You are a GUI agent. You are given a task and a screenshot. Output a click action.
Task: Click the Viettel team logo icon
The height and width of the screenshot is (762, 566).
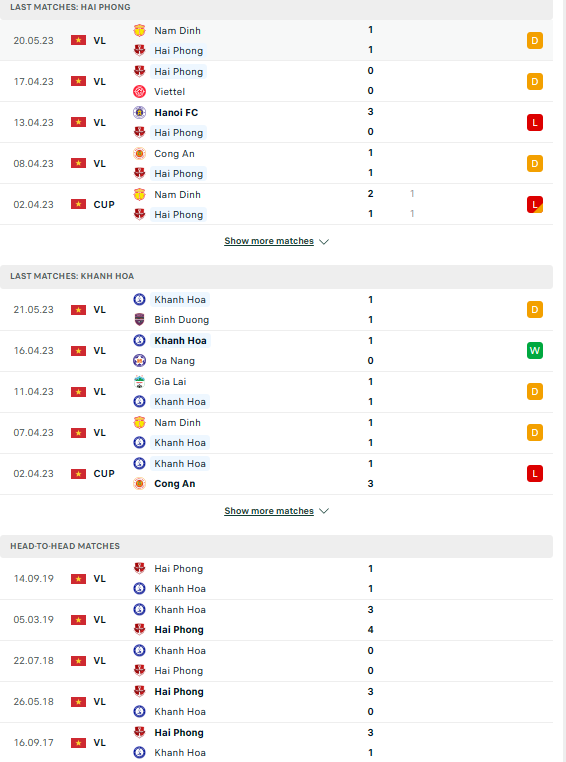(x=139, y=91)
